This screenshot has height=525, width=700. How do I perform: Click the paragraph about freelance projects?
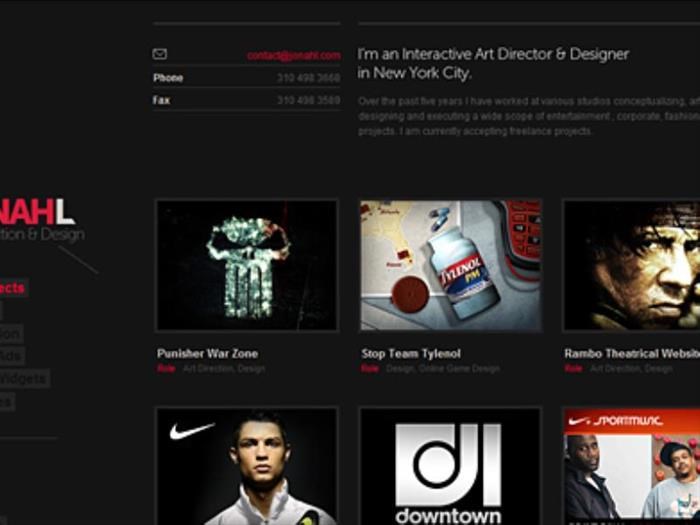(529, 116)
